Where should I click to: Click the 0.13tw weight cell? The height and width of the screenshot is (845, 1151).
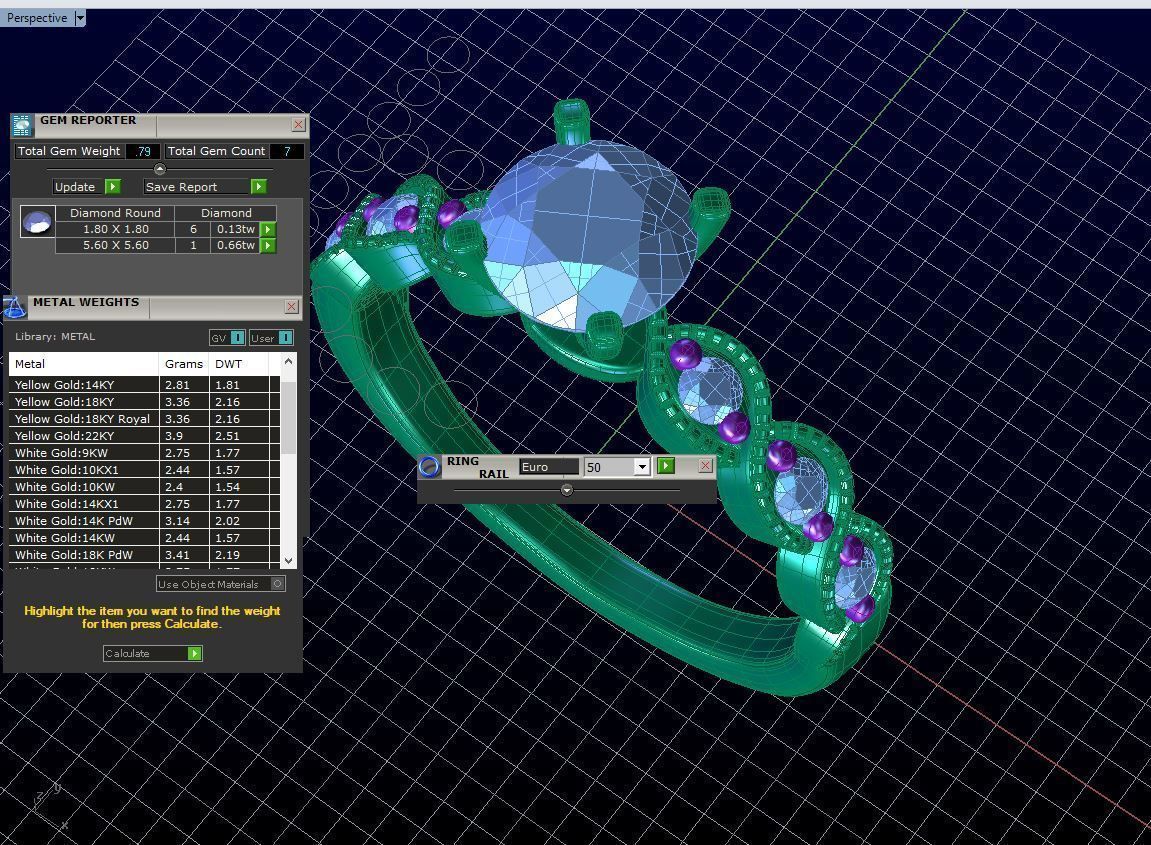coord(236,229)
